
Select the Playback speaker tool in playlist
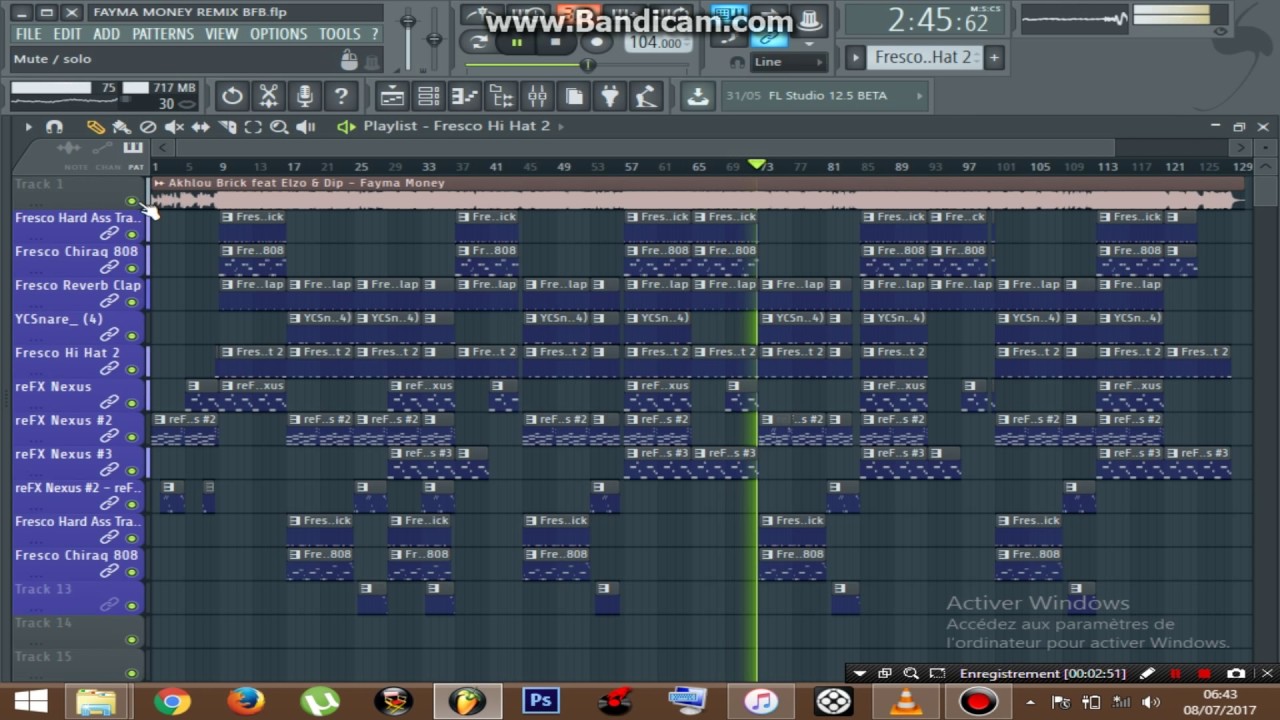point(306,127)
